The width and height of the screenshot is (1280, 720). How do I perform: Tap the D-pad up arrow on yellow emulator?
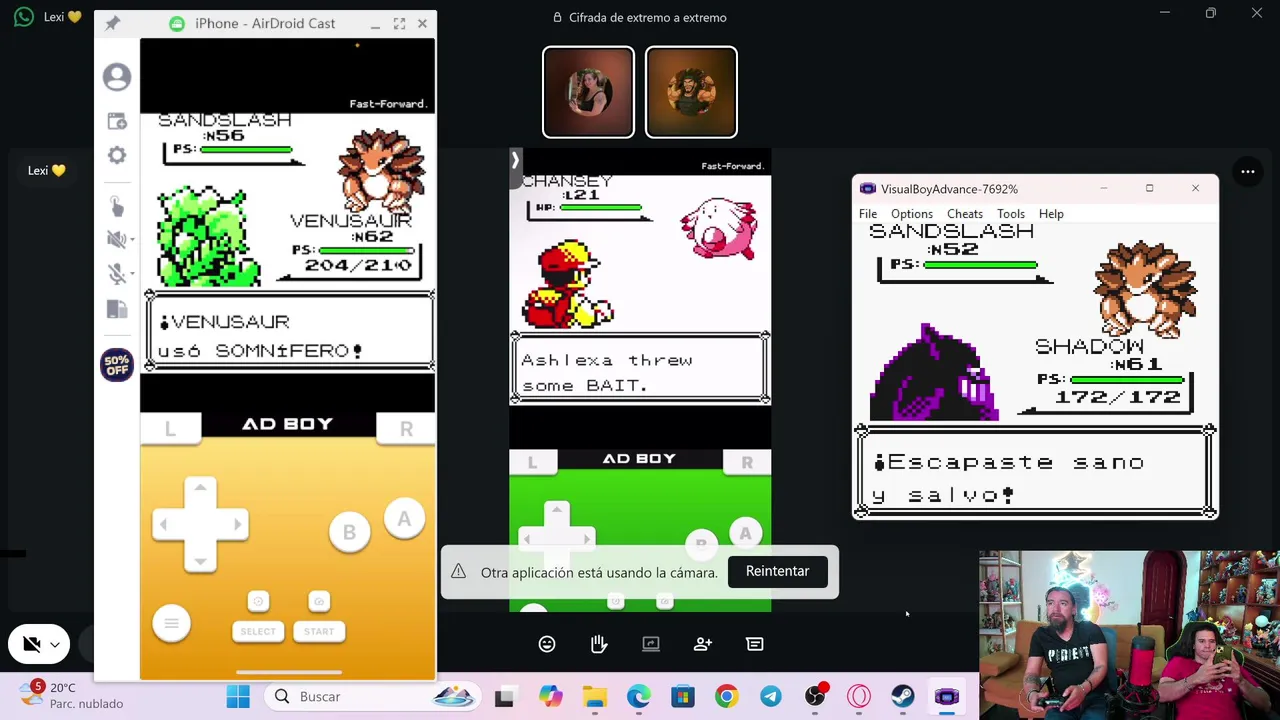[x=200, y=490]
